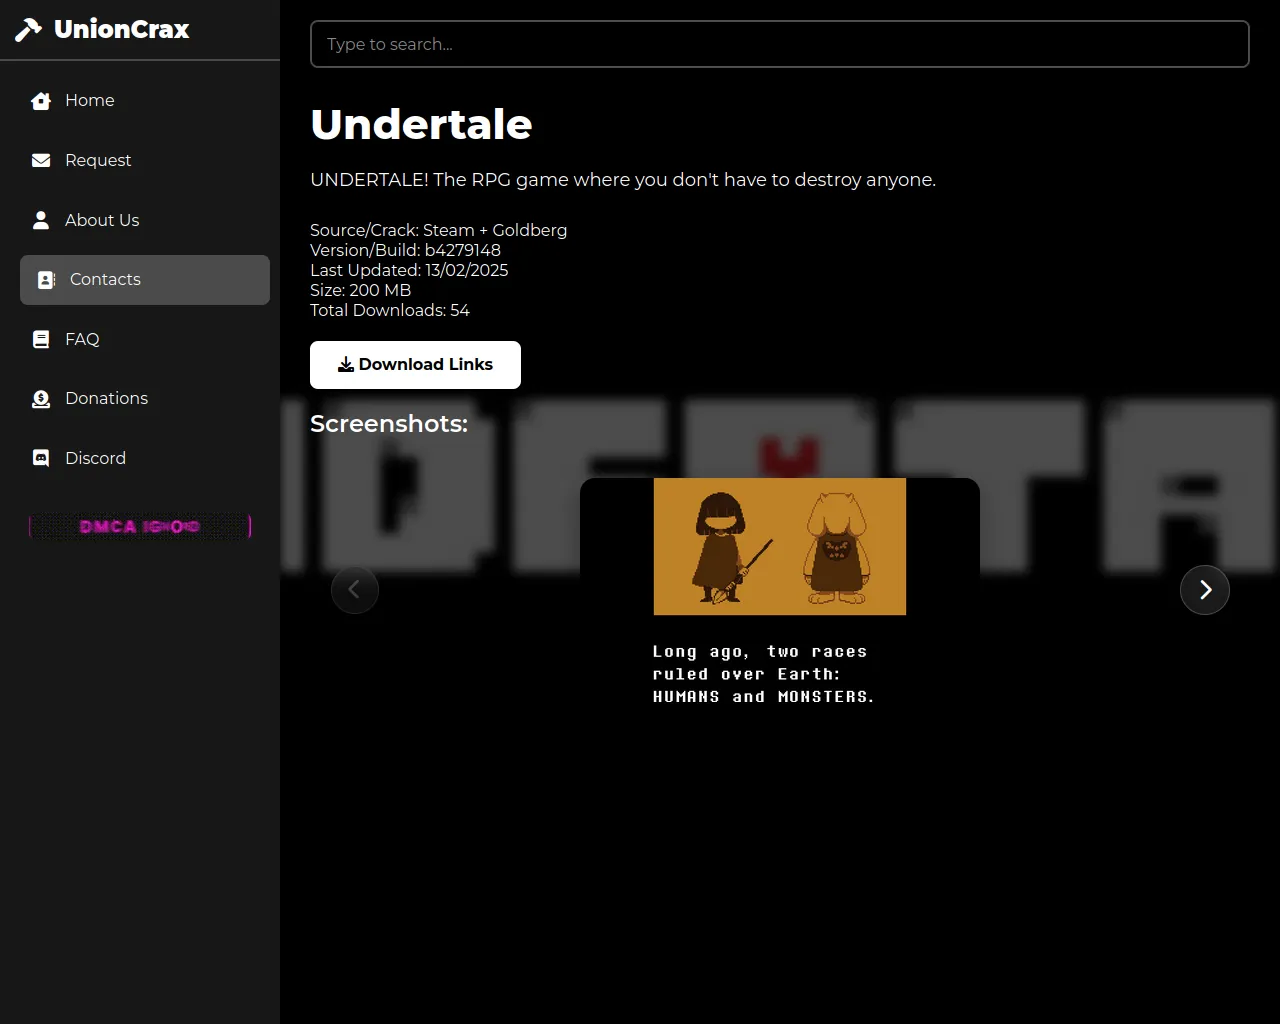
Task: Click the house icon in the sidebar
Action: click(x=41, y=101)
